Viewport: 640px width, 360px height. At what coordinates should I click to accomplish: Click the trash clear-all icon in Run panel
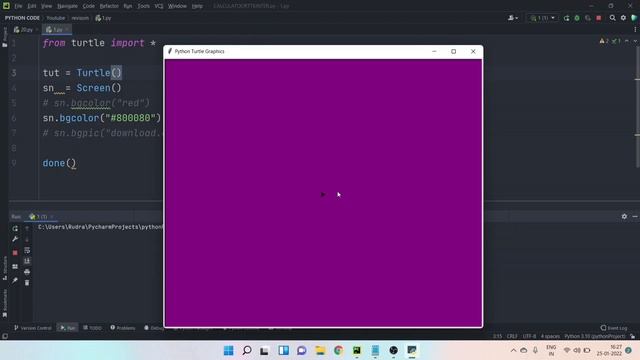coord(27,282)
